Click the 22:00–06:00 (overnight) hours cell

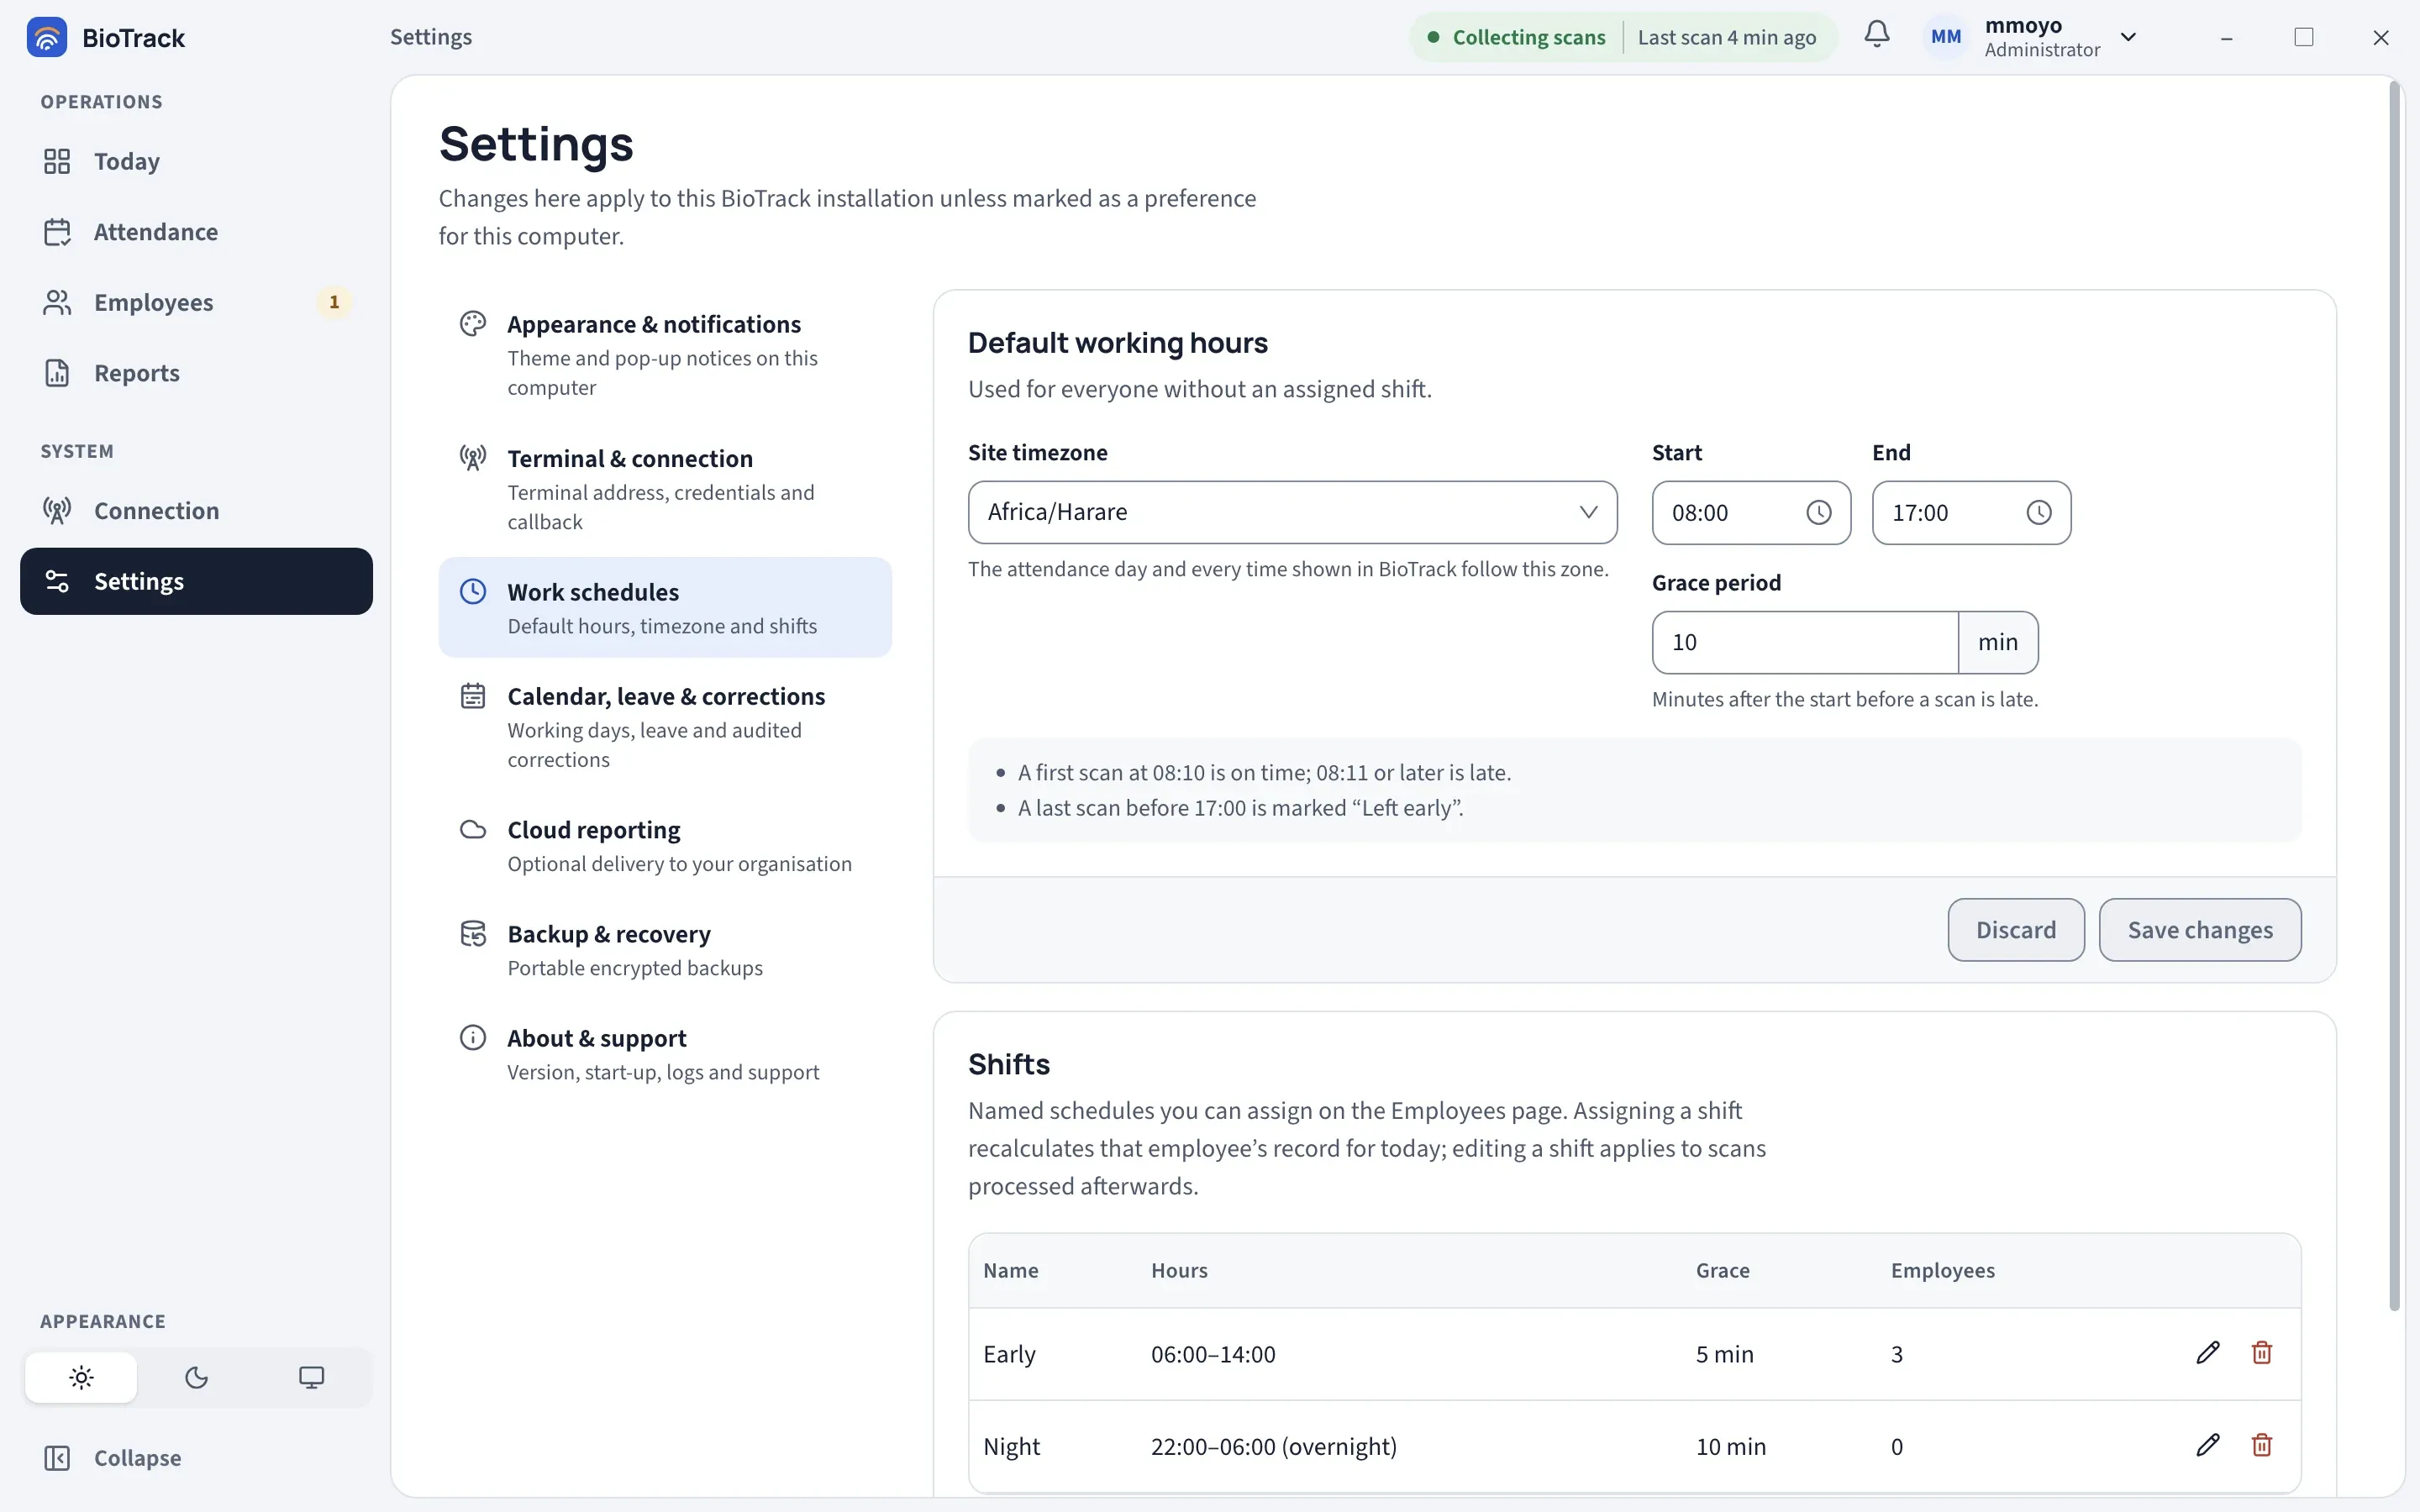tap(1273, 1446)
